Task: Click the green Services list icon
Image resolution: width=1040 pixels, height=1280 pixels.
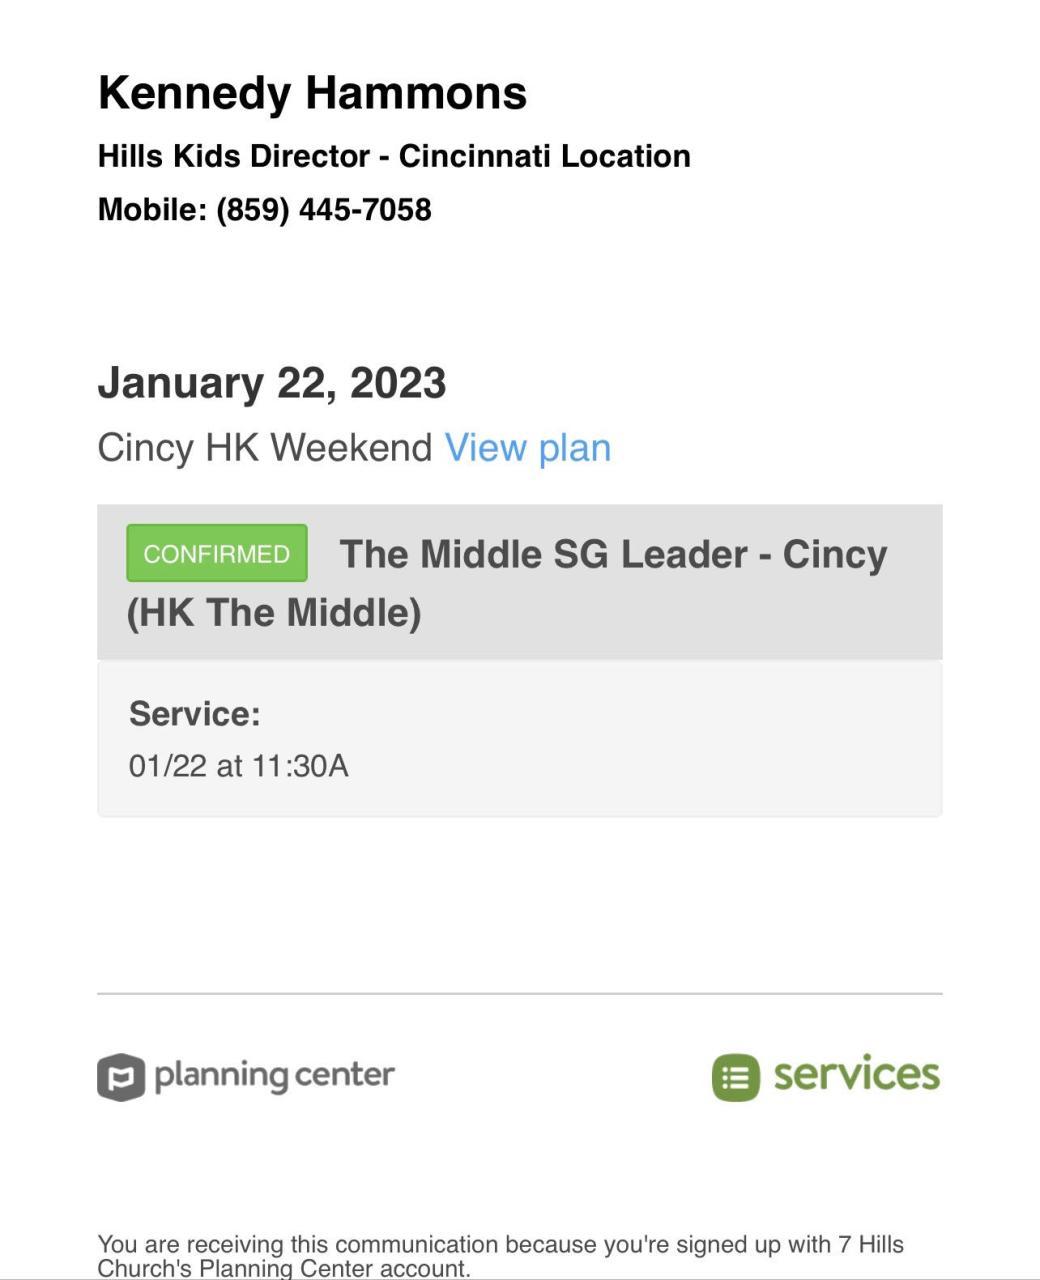Action: click(736, 1077)
